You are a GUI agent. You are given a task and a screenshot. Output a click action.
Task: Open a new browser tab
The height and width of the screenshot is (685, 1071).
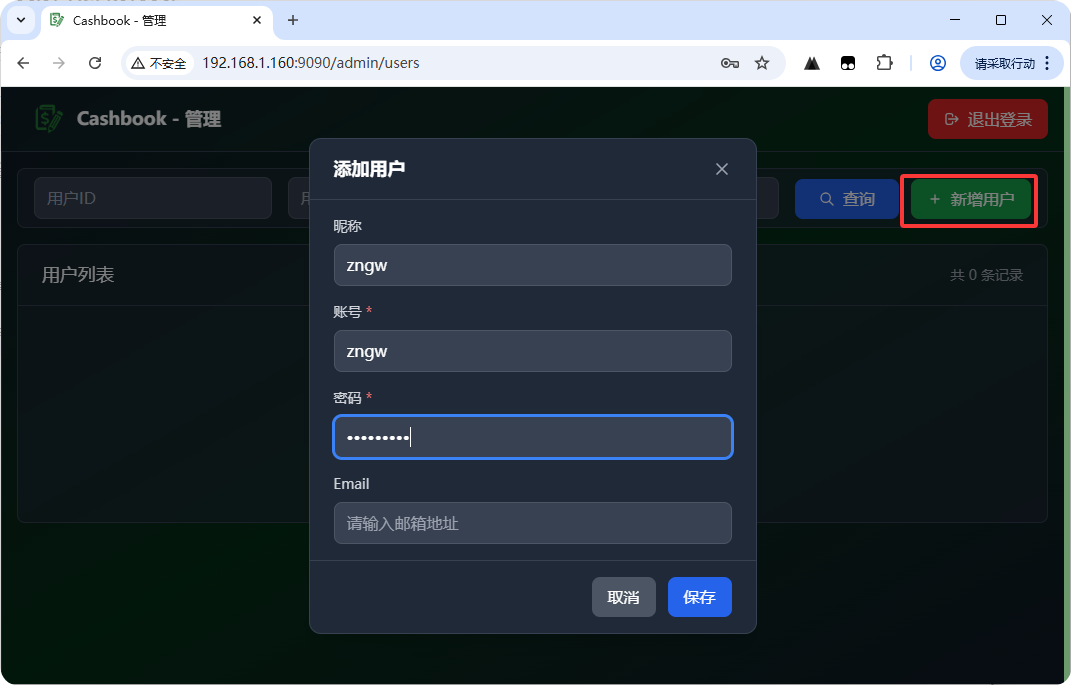tap(293, 20)
